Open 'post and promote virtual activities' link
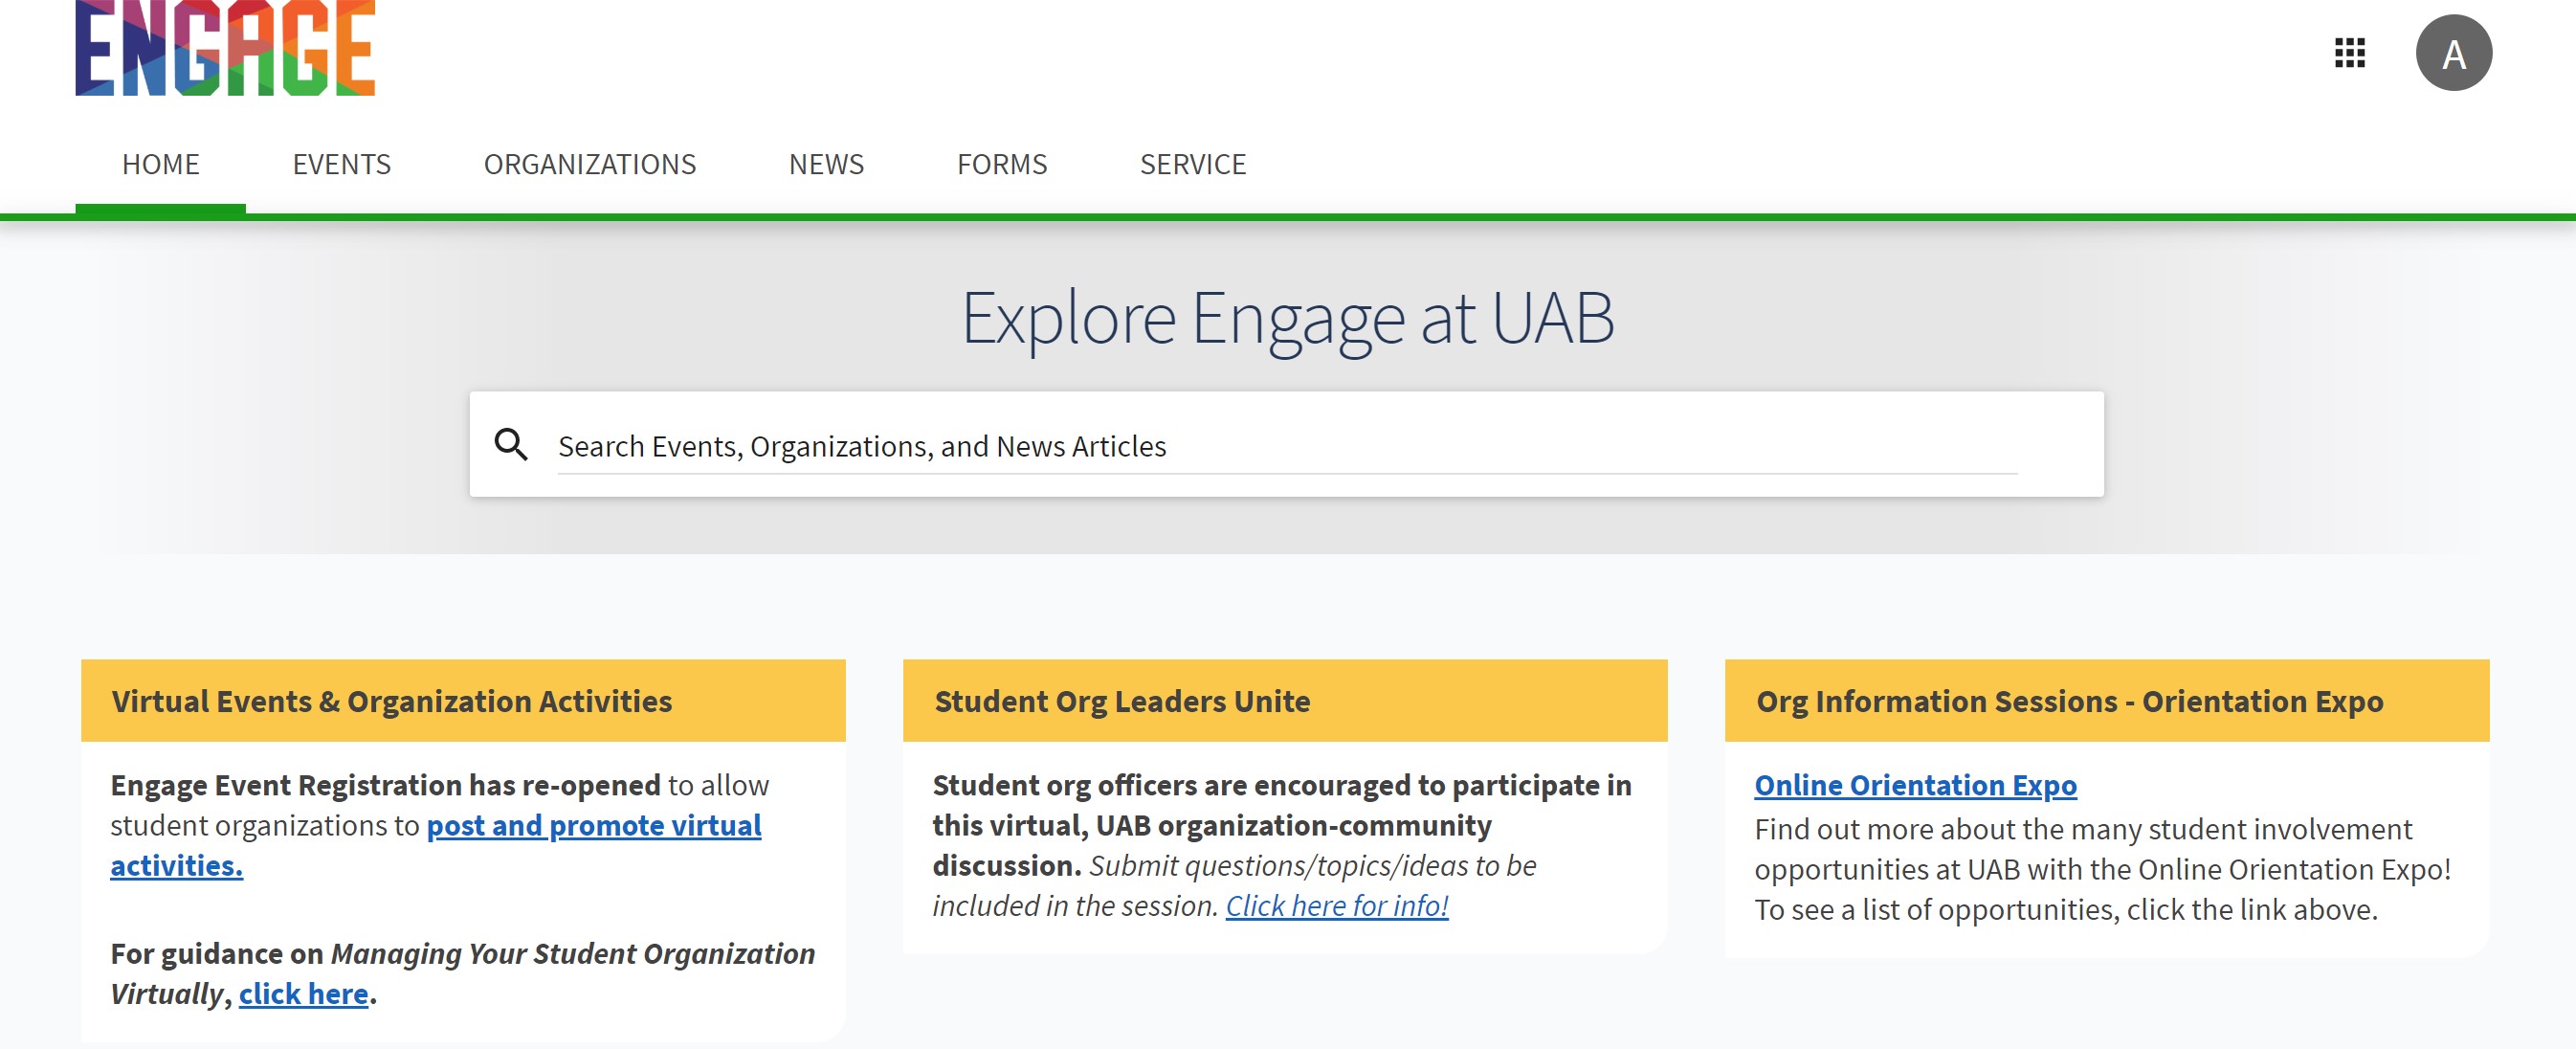 [x=593, y=826]
